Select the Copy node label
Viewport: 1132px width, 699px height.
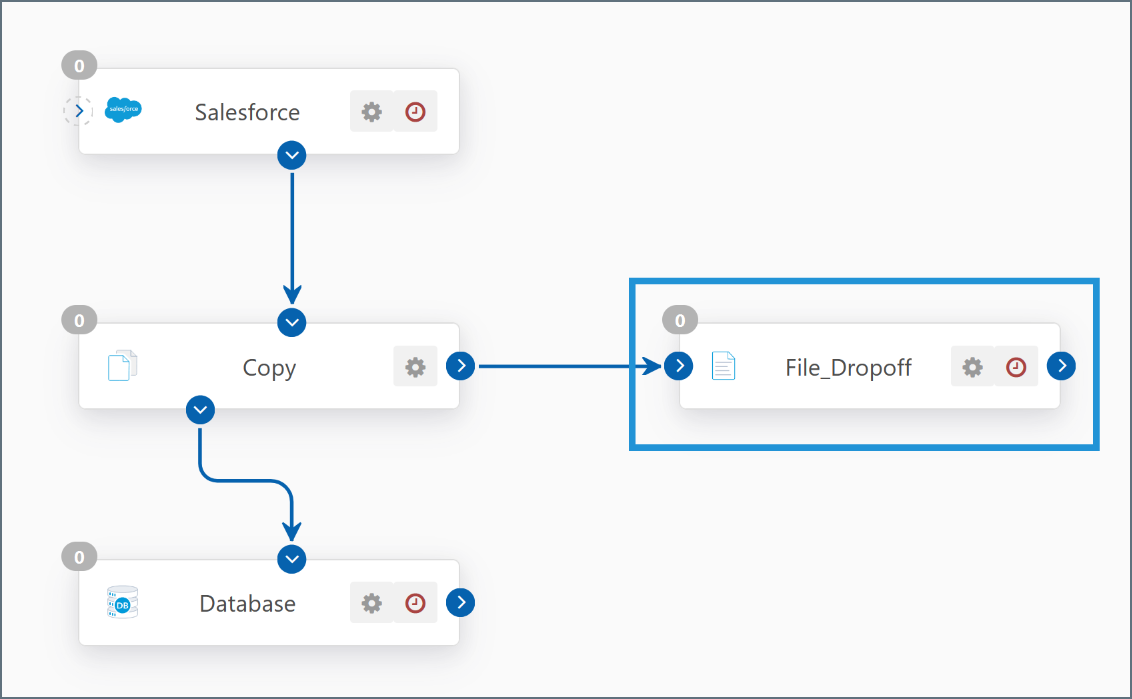269,368
